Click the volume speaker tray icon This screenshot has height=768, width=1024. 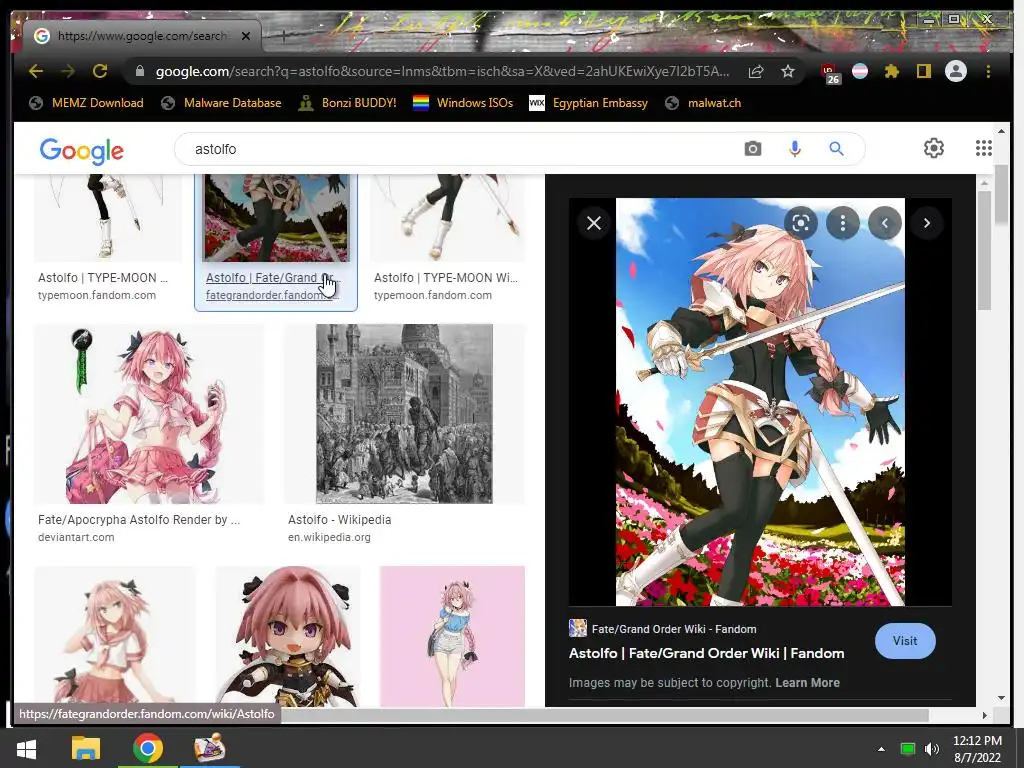pos(932,749)
